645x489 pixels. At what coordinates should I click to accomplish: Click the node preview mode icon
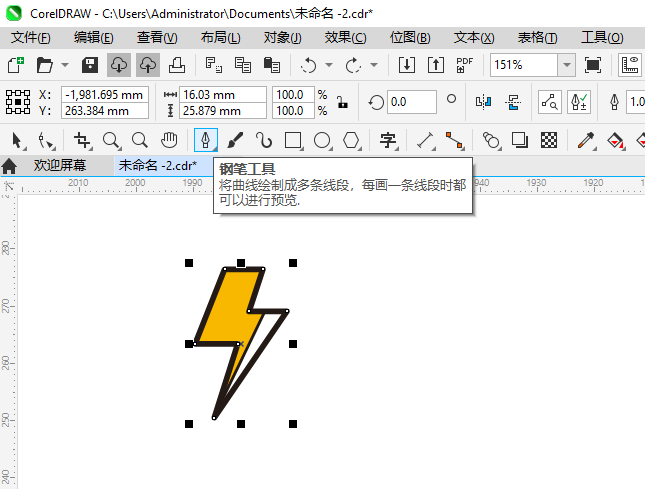coord(550,102)
